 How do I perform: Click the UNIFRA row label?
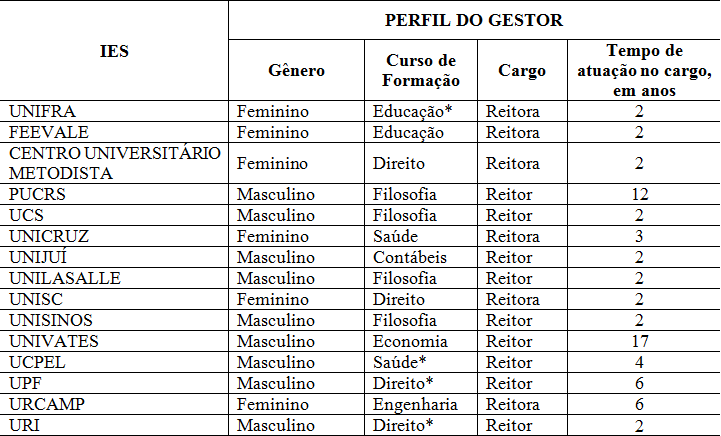tap(42, 111)
